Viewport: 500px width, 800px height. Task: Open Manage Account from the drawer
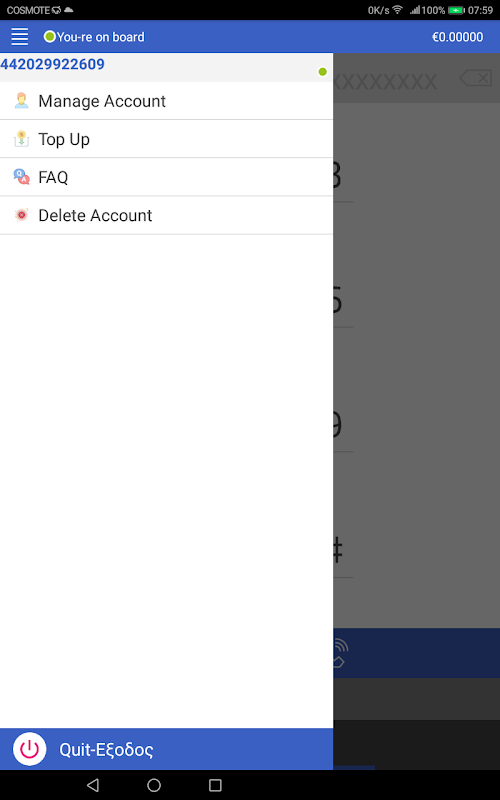click(166, 101)
